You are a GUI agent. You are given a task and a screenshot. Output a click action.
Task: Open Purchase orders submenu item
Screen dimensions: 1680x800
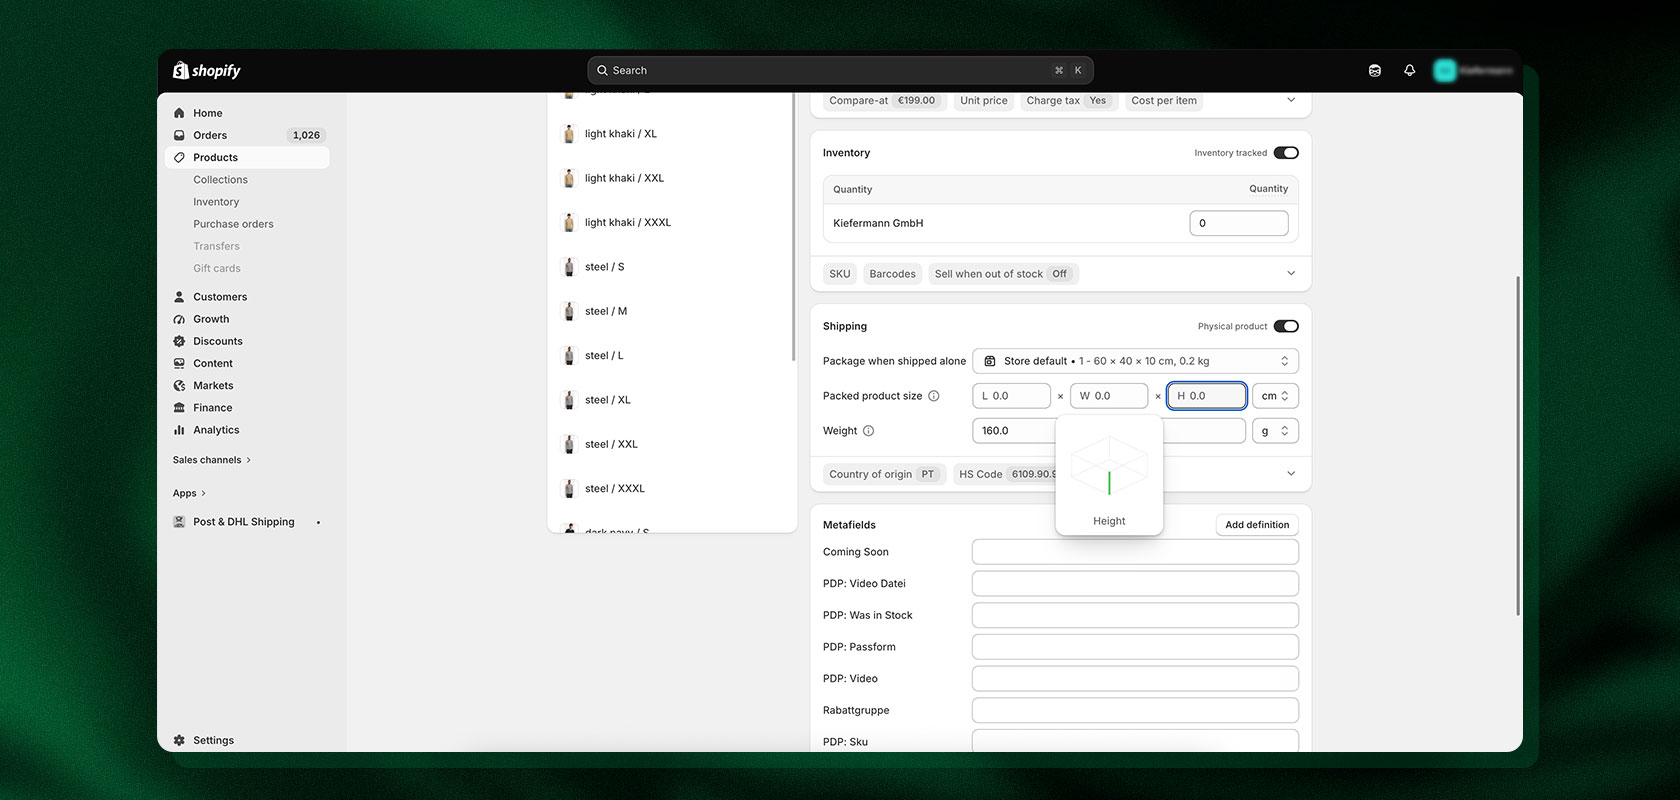233,224
